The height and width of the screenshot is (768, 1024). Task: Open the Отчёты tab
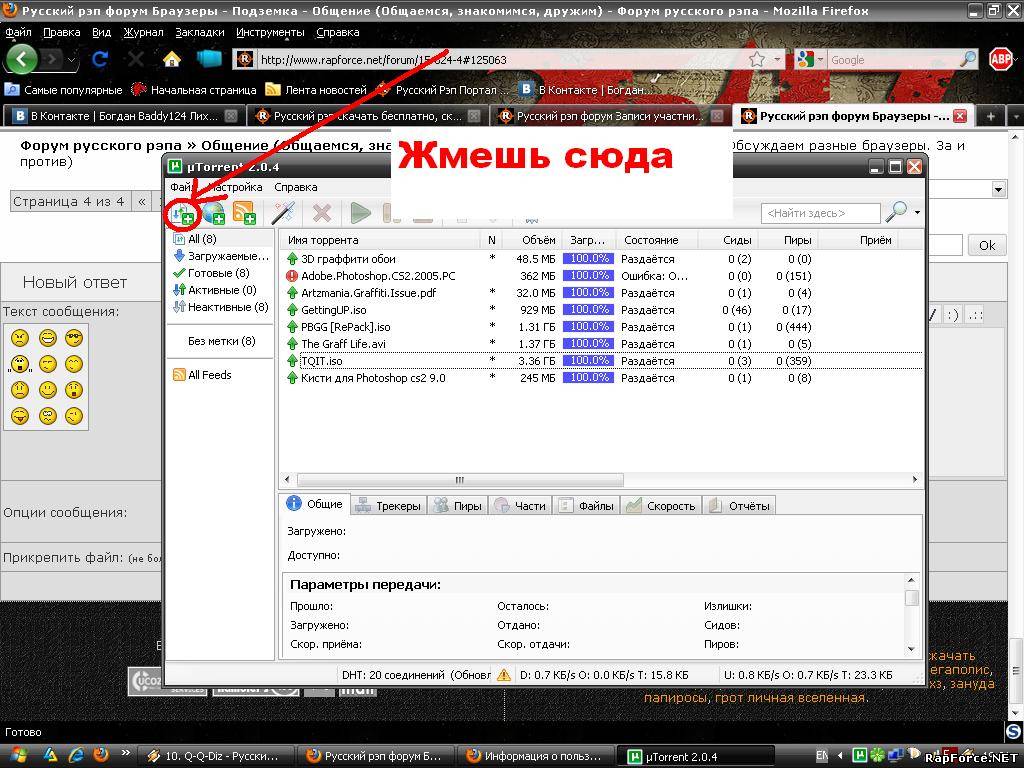pyautogui.click(x=740, y=505)
